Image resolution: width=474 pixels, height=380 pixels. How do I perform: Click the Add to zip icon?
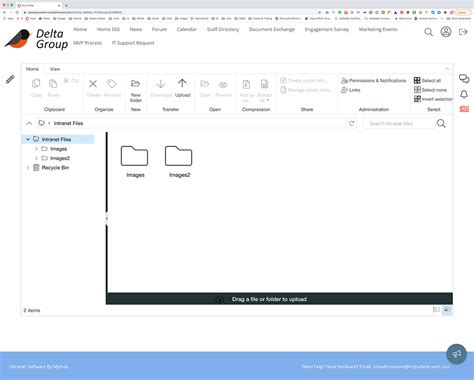pyautogui.click(x=246, y=84)
